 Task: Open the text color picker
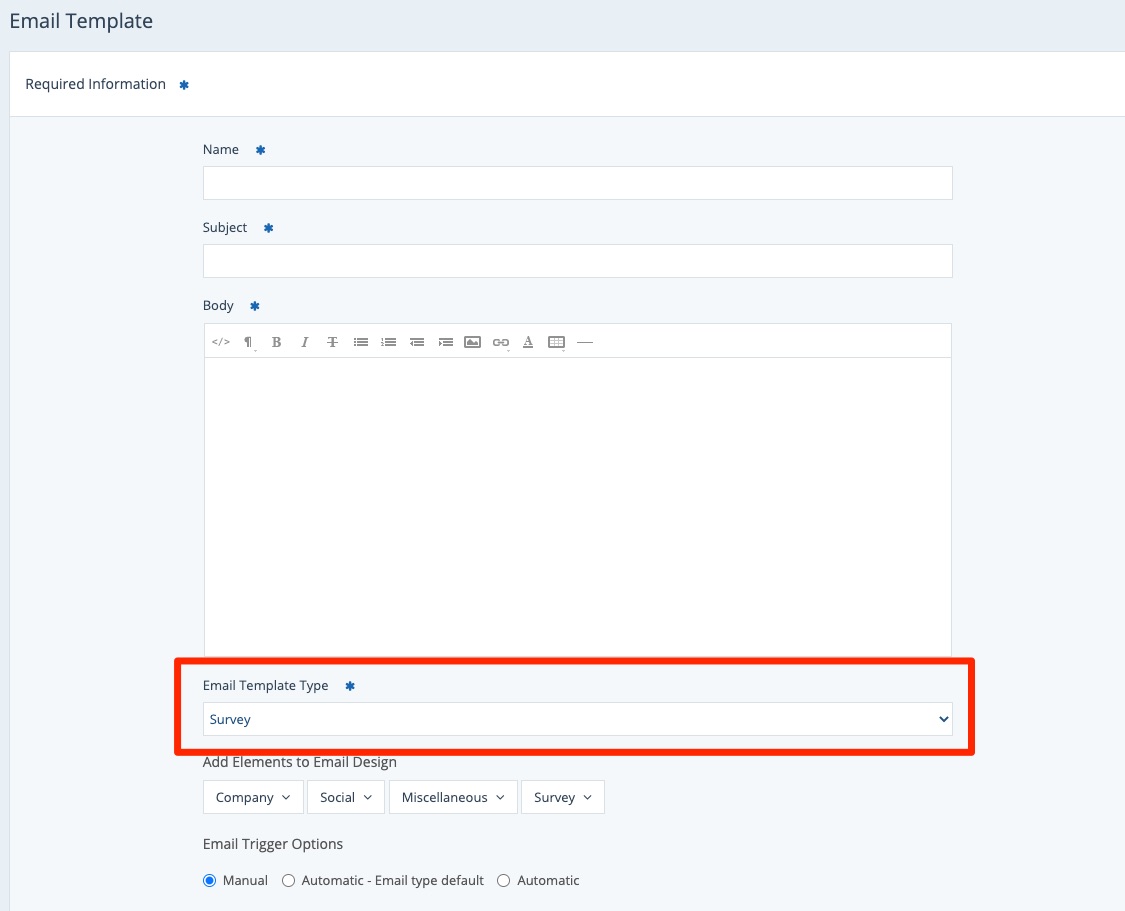pos(528,342)
